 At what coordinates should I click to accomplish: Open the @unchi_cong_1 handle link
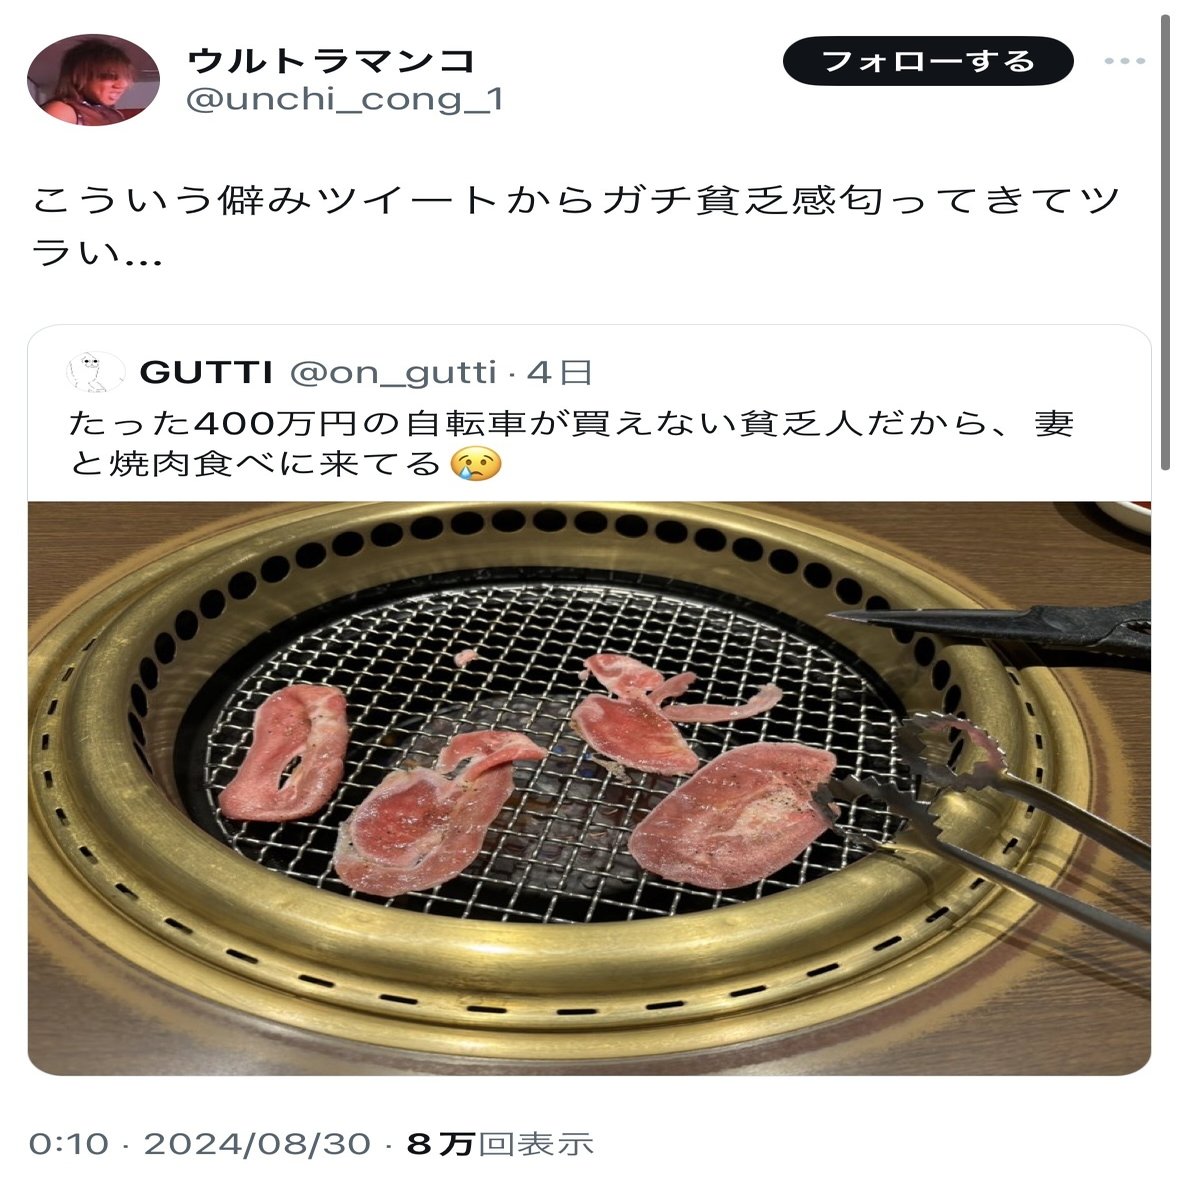pyautogui.click(x=344, y=99)
